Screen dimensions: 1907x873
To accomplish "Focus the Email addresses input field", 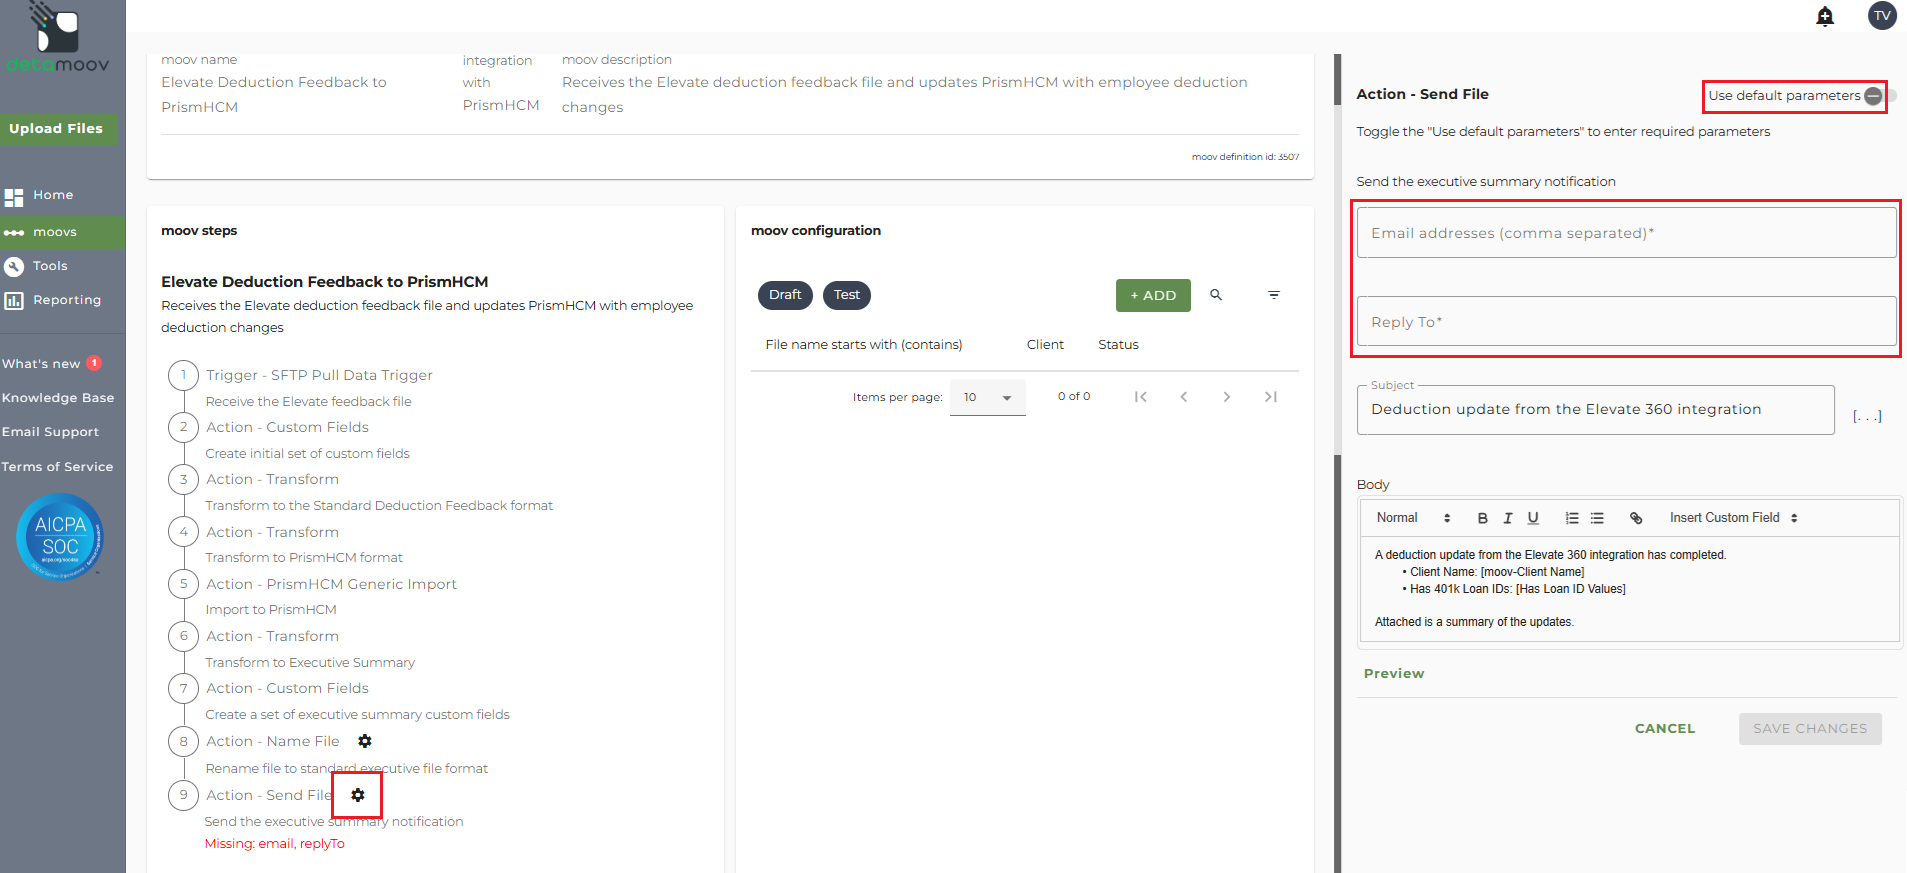I will tap(1626, 233).
